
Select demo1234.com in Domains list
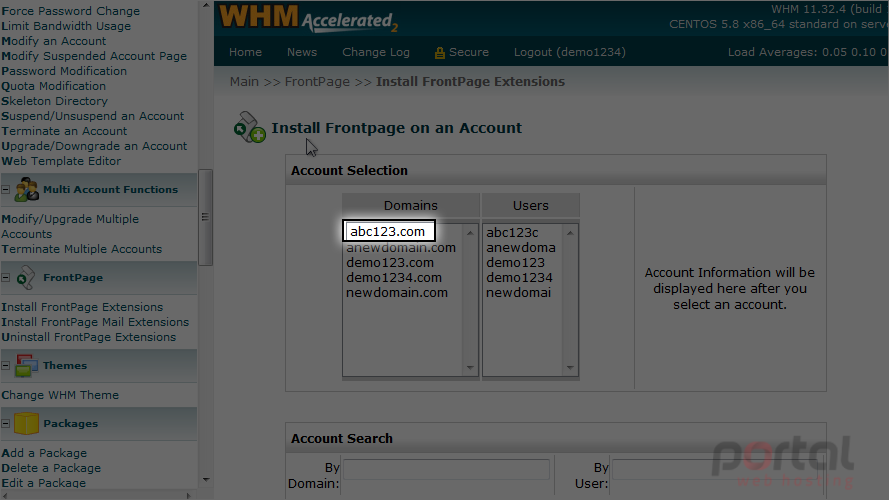(x=394, y=278)
